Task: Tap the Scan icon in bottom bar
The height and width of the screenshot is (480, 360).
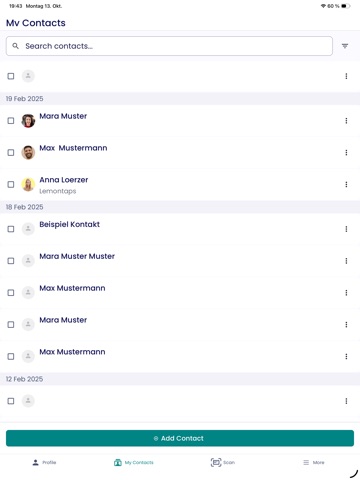Action: click(216, 462)
